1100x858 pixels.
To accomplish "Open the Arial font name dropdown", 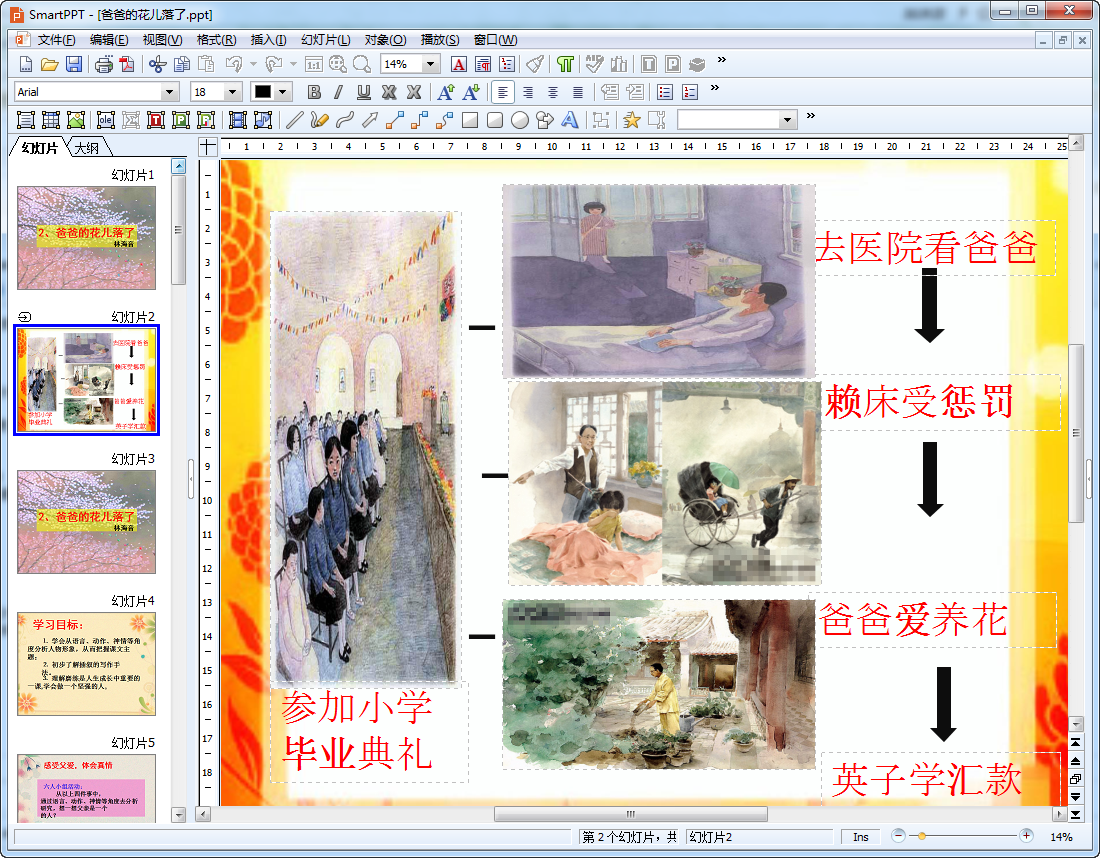I will click(169, 92).
